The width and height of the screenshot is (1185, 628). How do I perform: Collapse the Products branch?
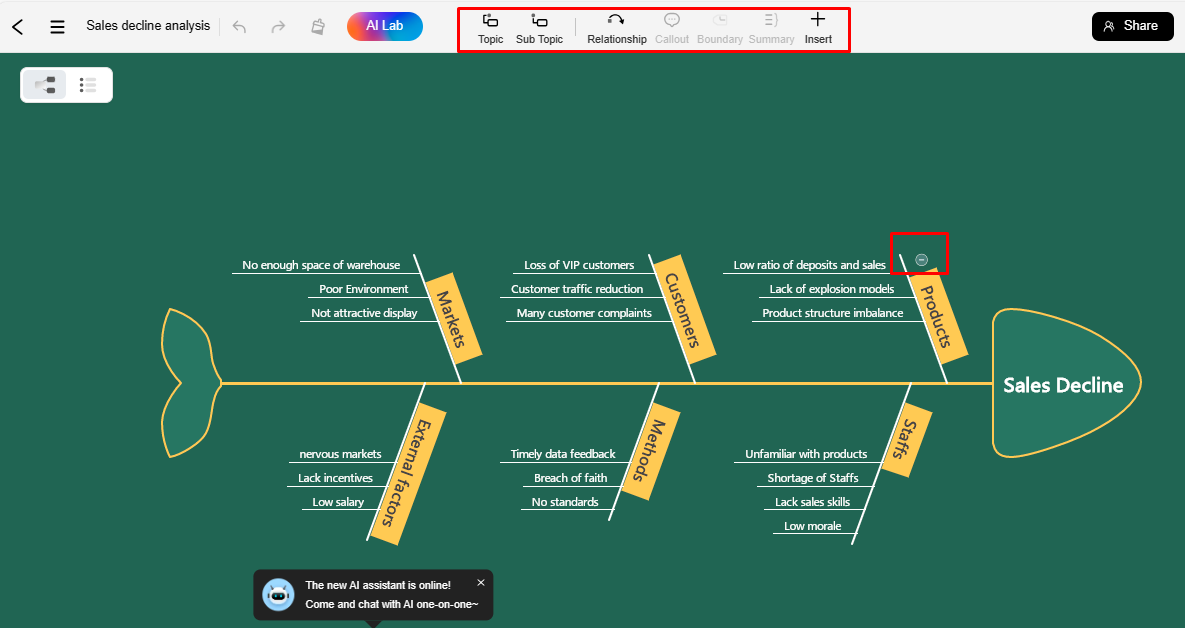(921, 260)
